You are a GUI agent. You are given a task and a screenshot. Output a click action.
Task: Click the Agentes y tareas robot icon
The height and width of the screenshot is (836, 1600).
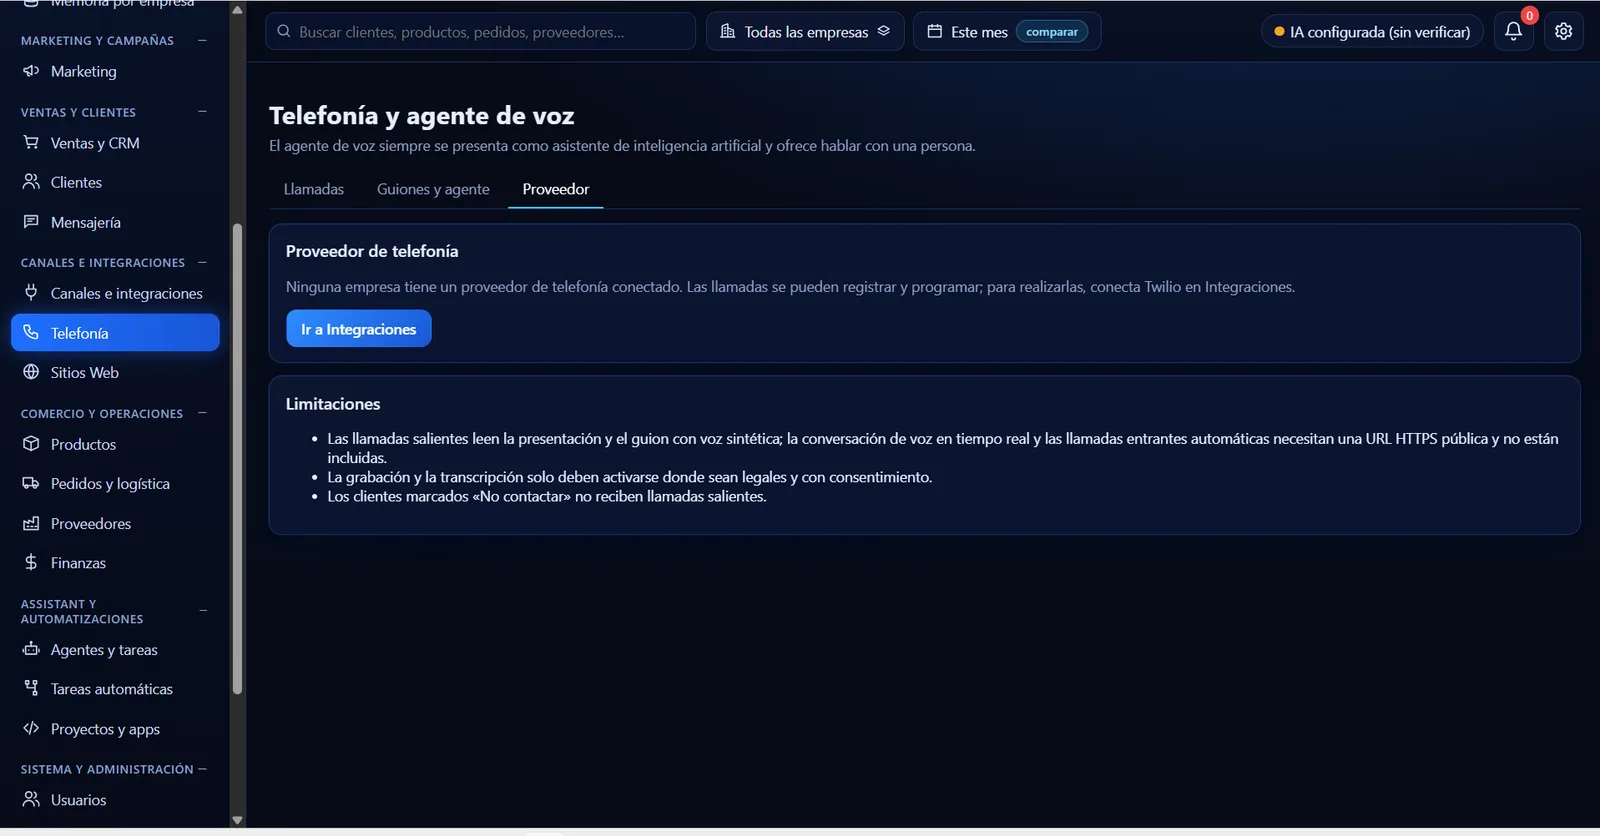coord(31,649)
